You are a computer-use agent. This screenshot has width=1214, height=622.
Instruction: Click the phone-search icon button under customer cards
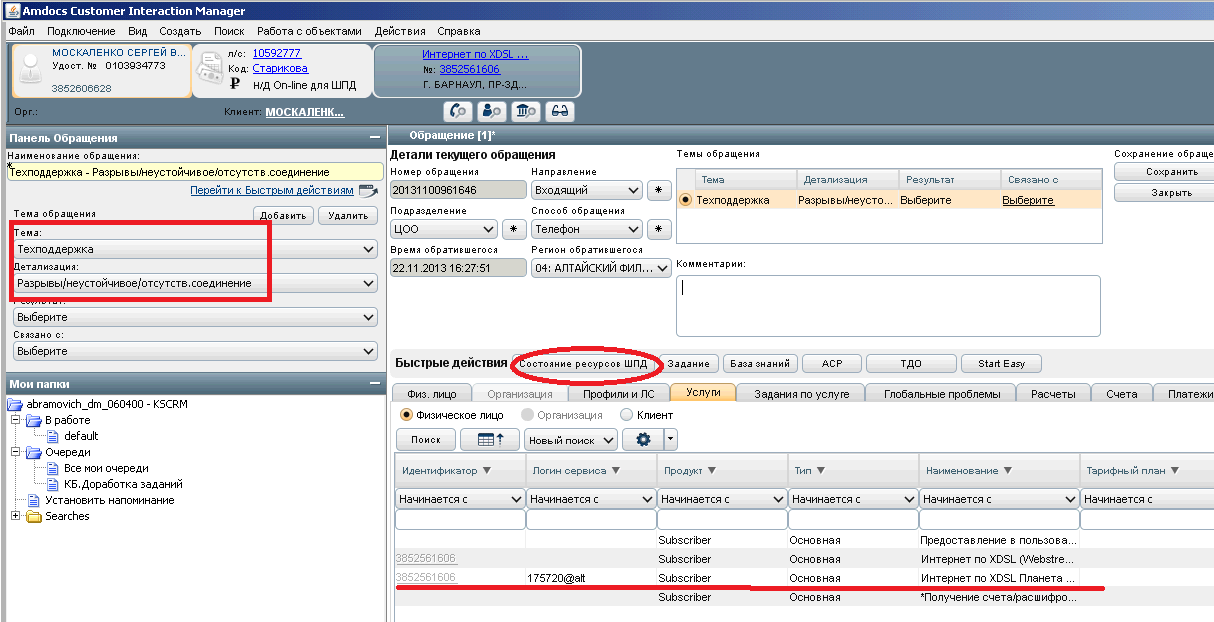459,111
